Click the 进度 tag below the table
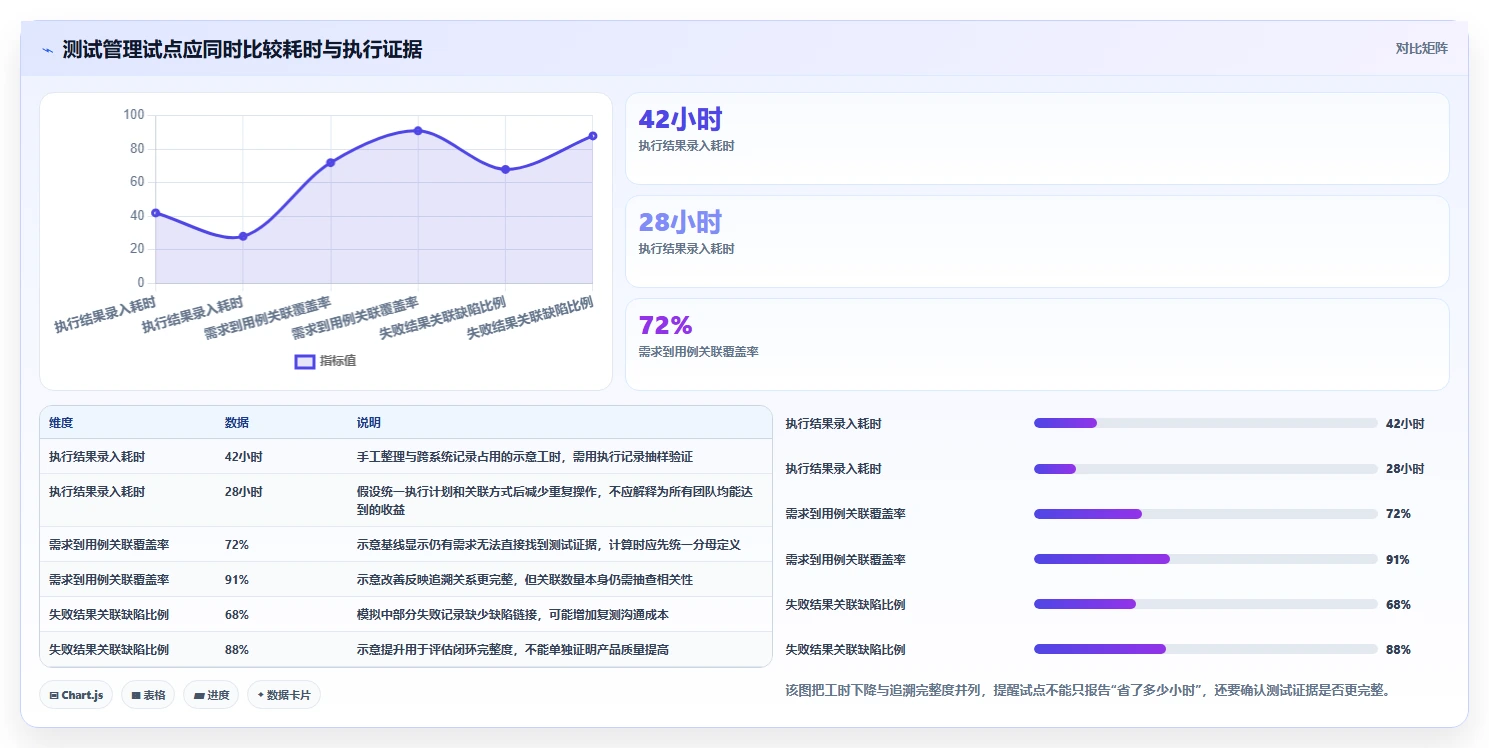The image size is (1489, 748). 211,695
